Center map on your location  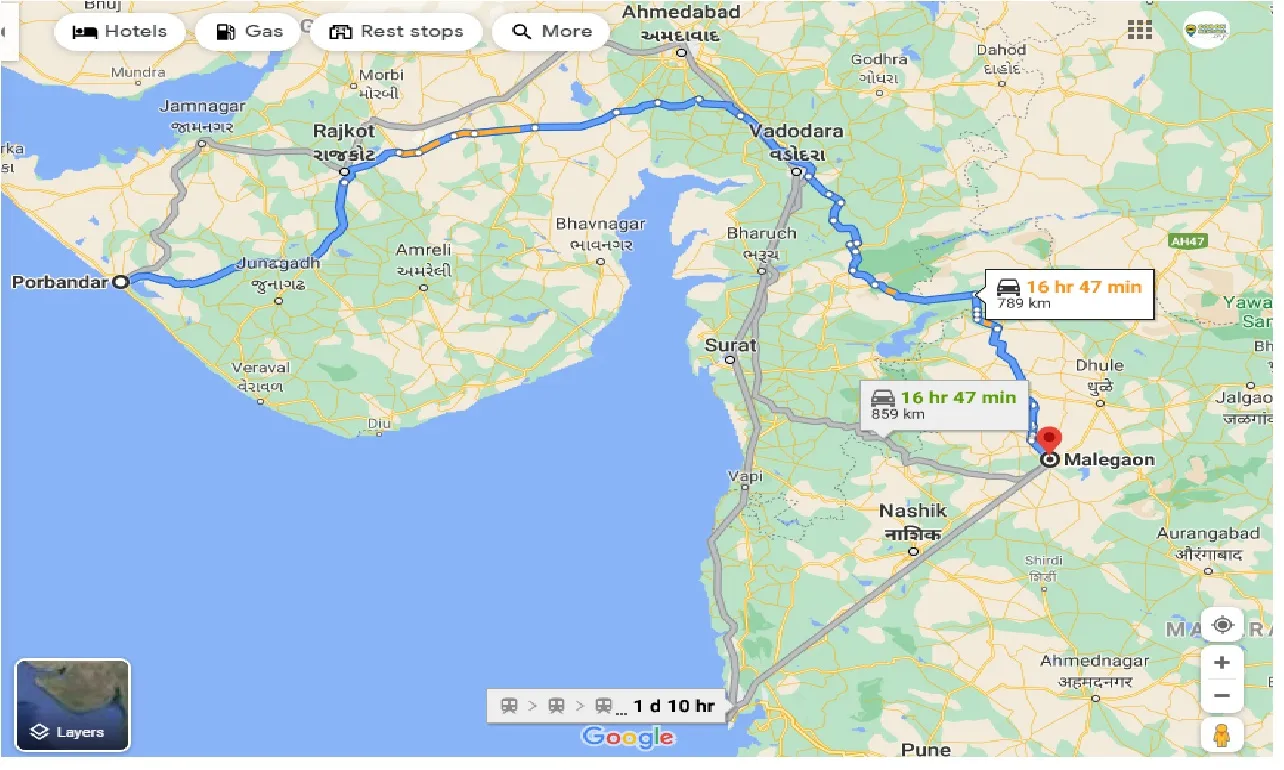pyautogui.click(x=1222, y=626)
